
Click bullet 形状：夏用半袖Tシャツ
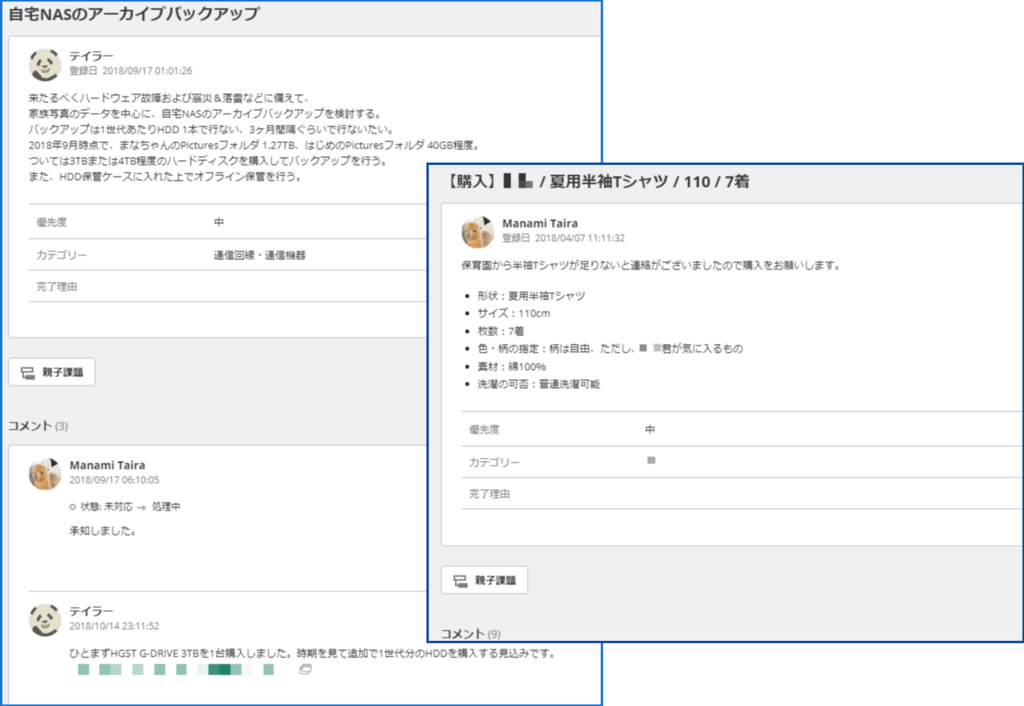tap(531, 296)
